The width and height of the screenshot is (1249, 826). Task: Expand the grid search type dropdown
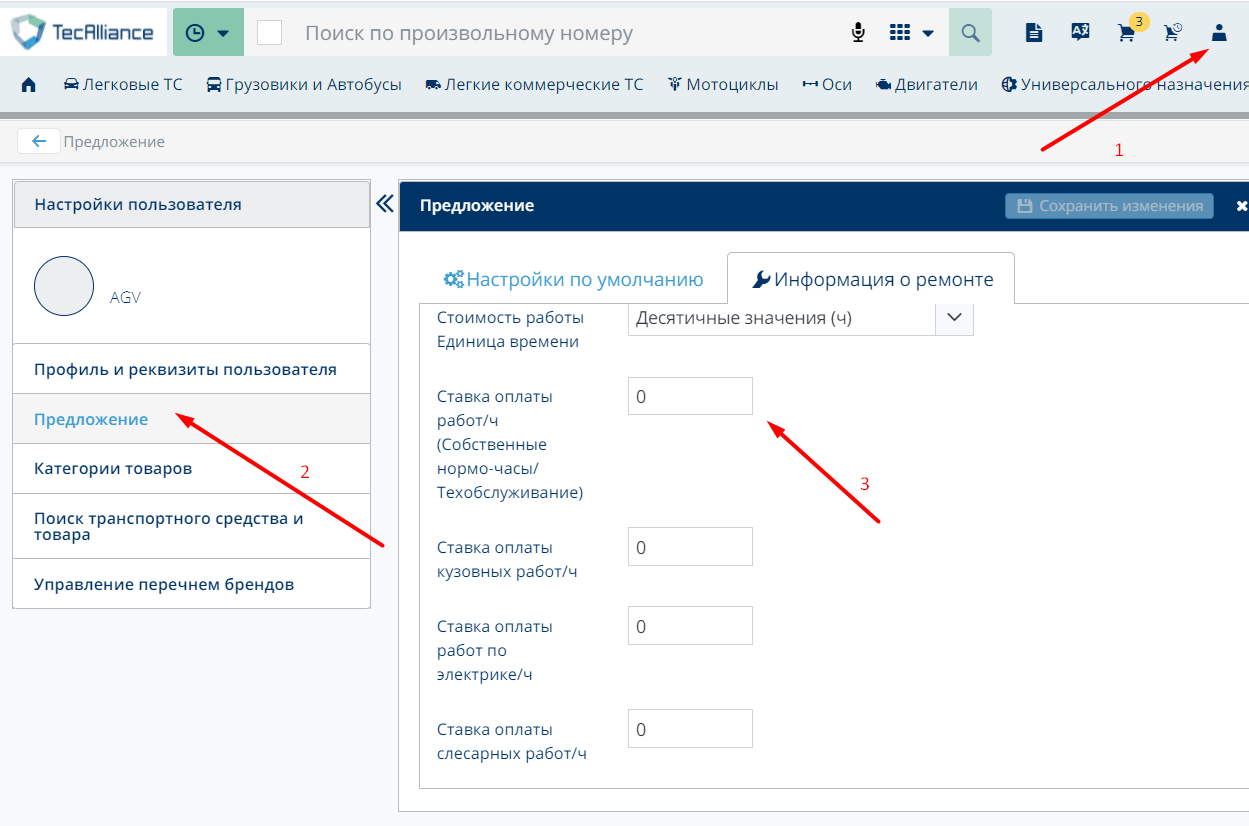[x=911, y=33]
